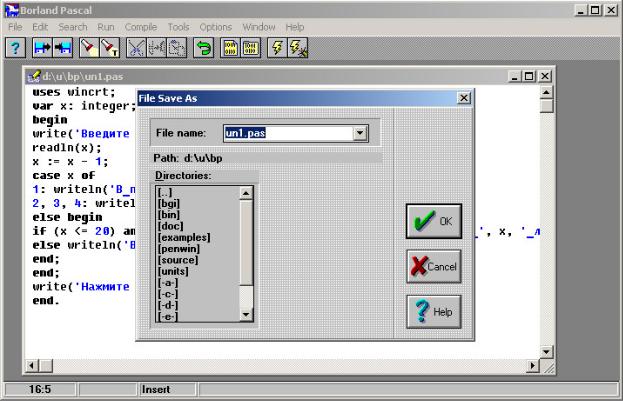Image resolution: width=623 pixels, height=401 pixels.
Task: Maximize the un1.pas editor window
Action: [529, 76]
